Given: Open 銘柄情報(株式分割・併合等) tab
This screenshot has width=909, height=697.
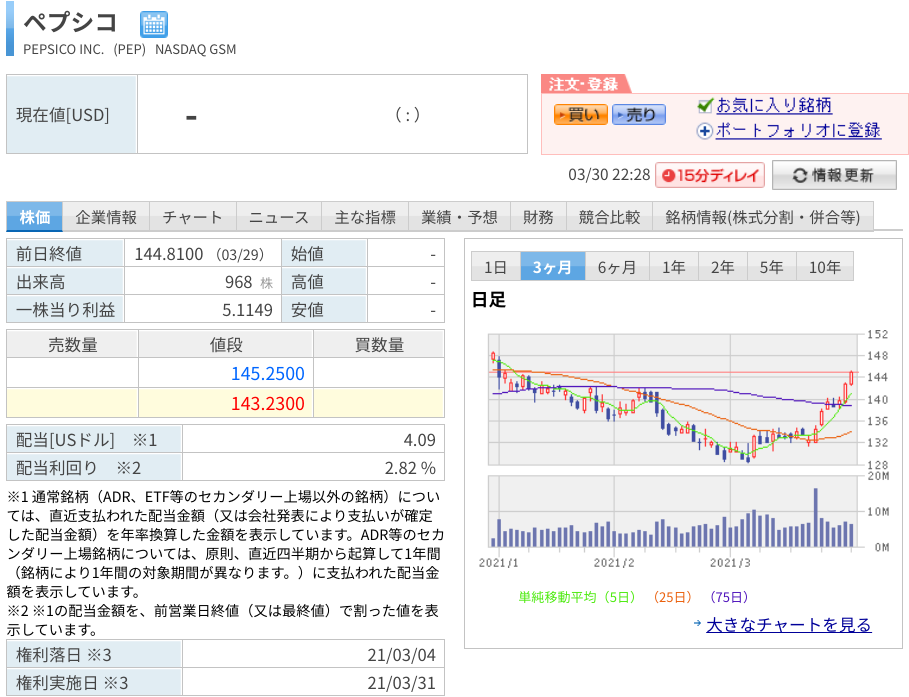Looking at the screenshot, I should tap(763, 217).
